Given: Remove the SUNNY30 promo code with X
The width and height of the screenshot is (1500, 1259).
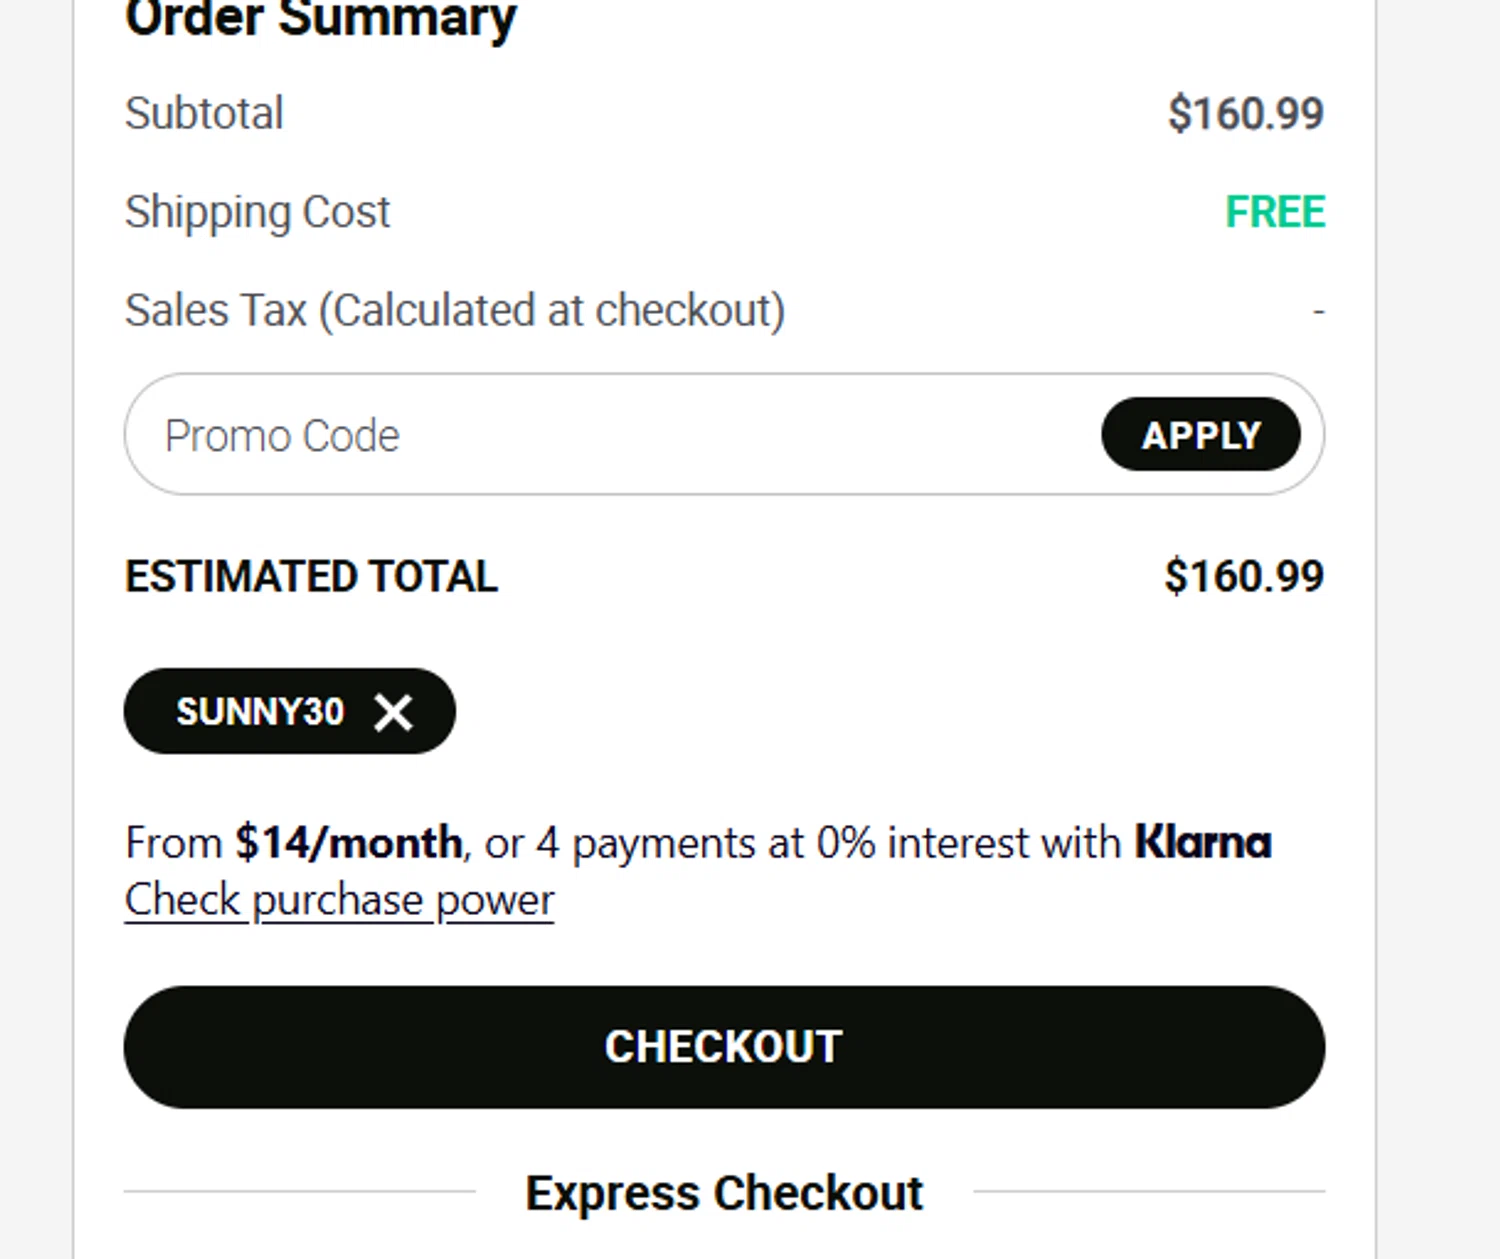Looking at the screenshot, I should click(x=393, y=712).
